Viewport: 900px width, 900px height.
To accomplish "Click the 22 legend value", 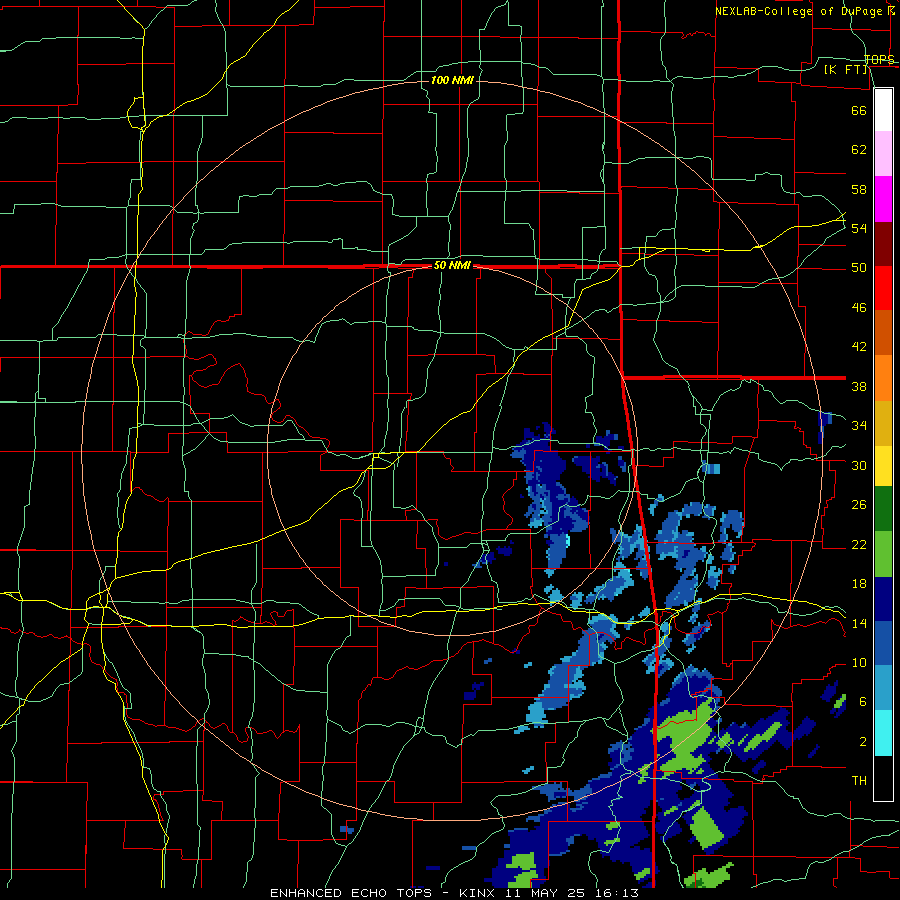I will [859, 544].
